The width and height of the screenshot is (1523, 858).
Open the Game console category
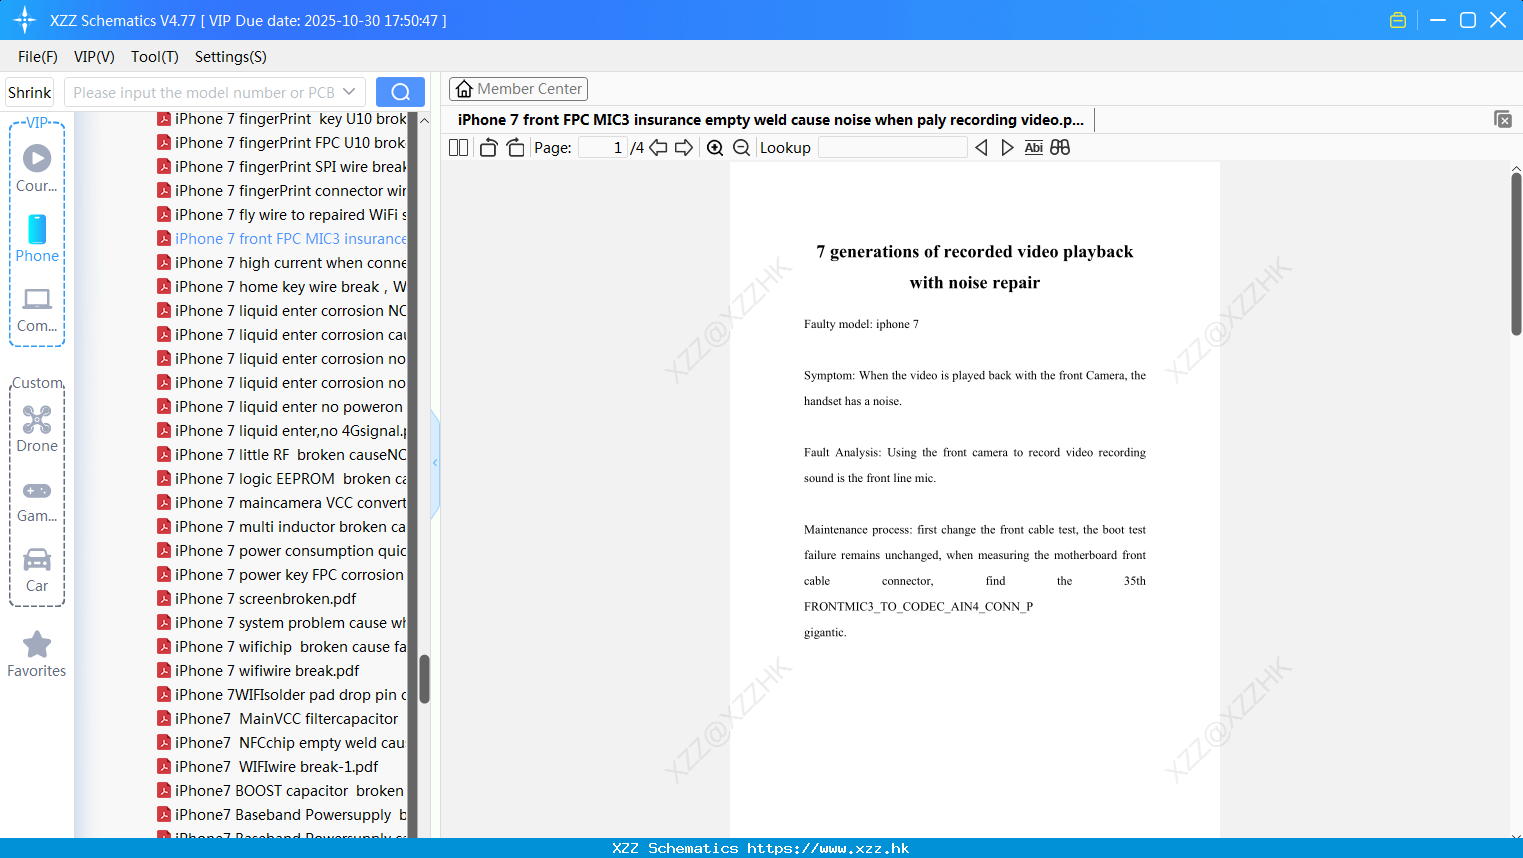37,501
